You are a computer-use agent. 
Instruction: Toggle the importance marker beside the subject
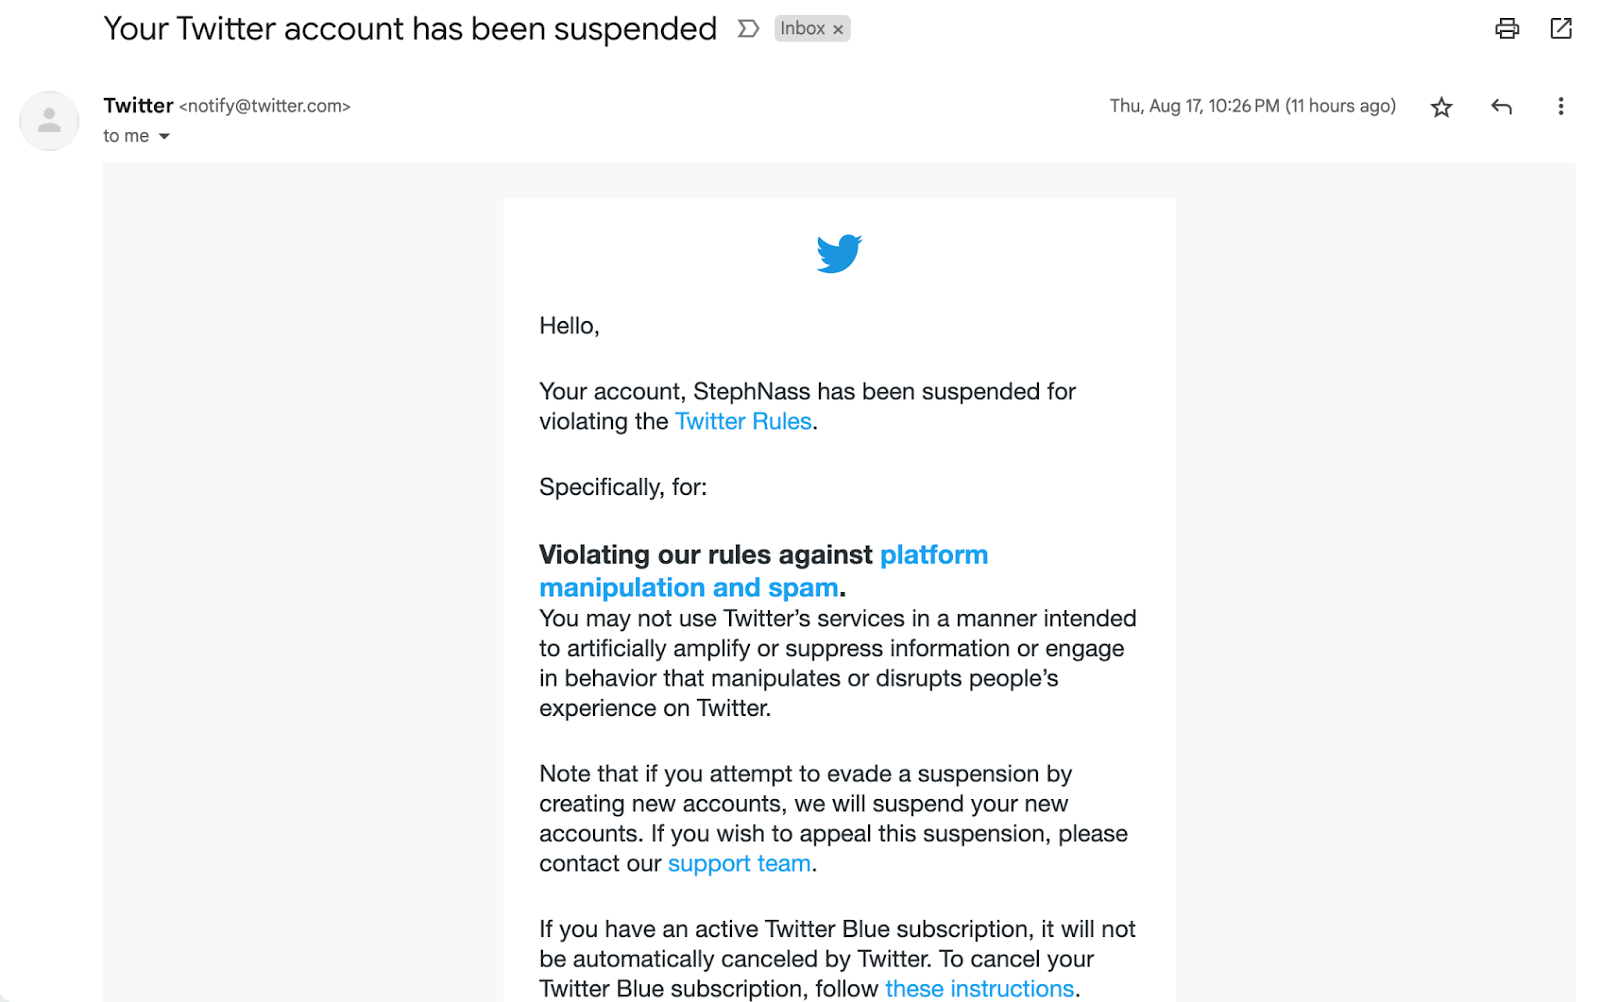[x=748, y=29]
